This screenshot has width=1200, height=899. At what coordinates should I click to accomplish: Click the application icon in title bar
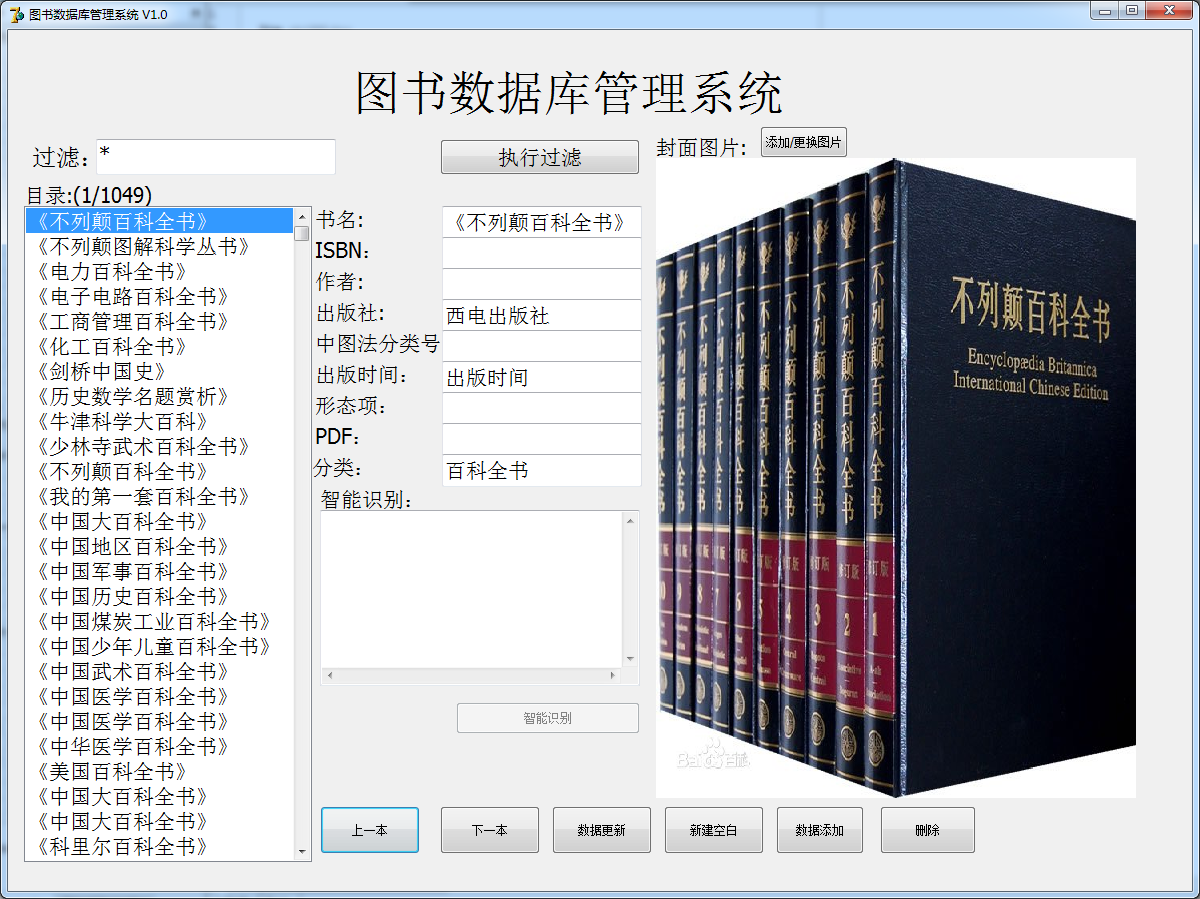pyautogui.click(x=14, y=10)
